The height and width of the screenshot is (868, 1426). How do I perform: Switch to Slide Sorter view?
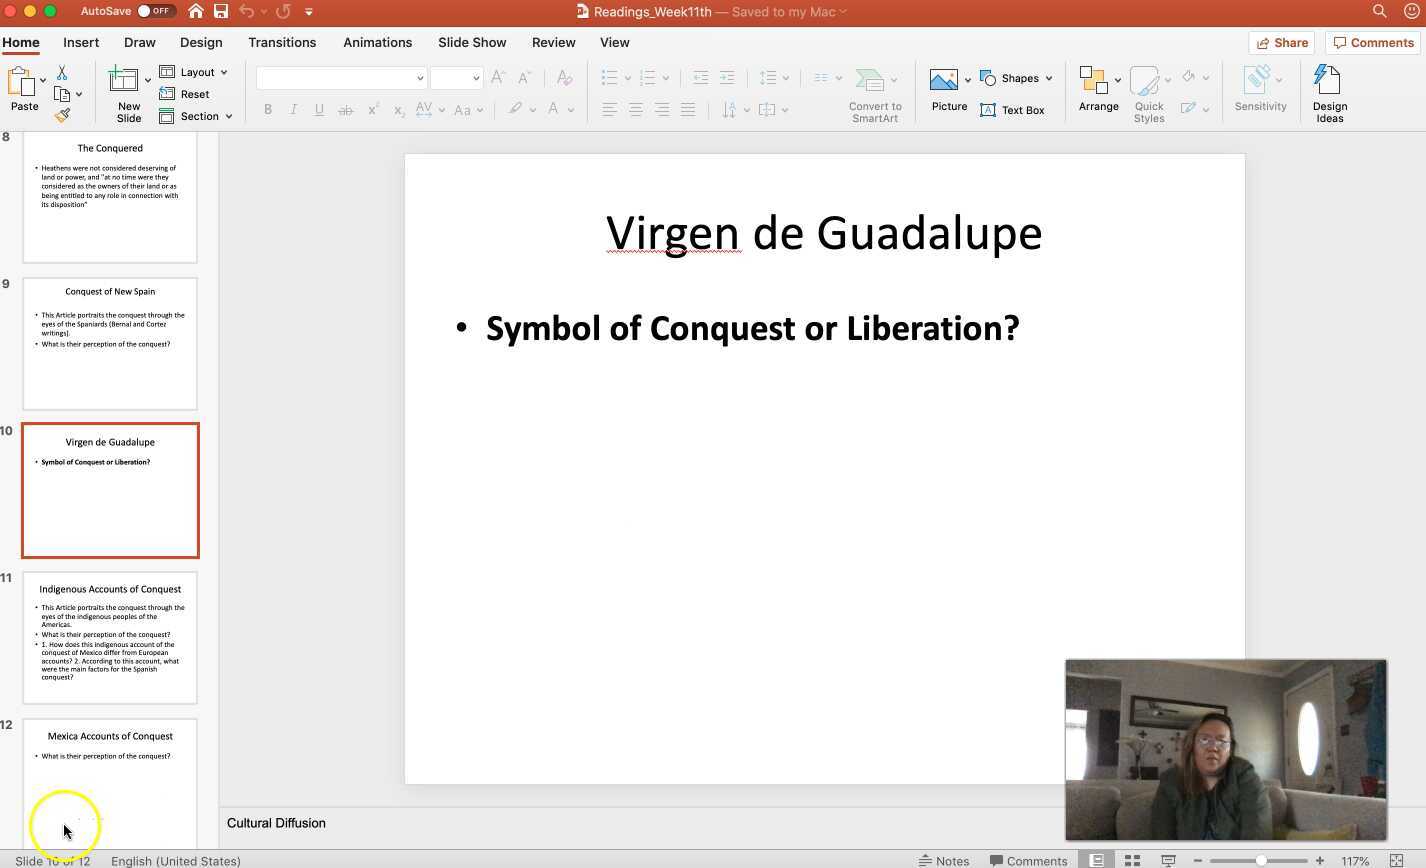tap(1132, 860)
